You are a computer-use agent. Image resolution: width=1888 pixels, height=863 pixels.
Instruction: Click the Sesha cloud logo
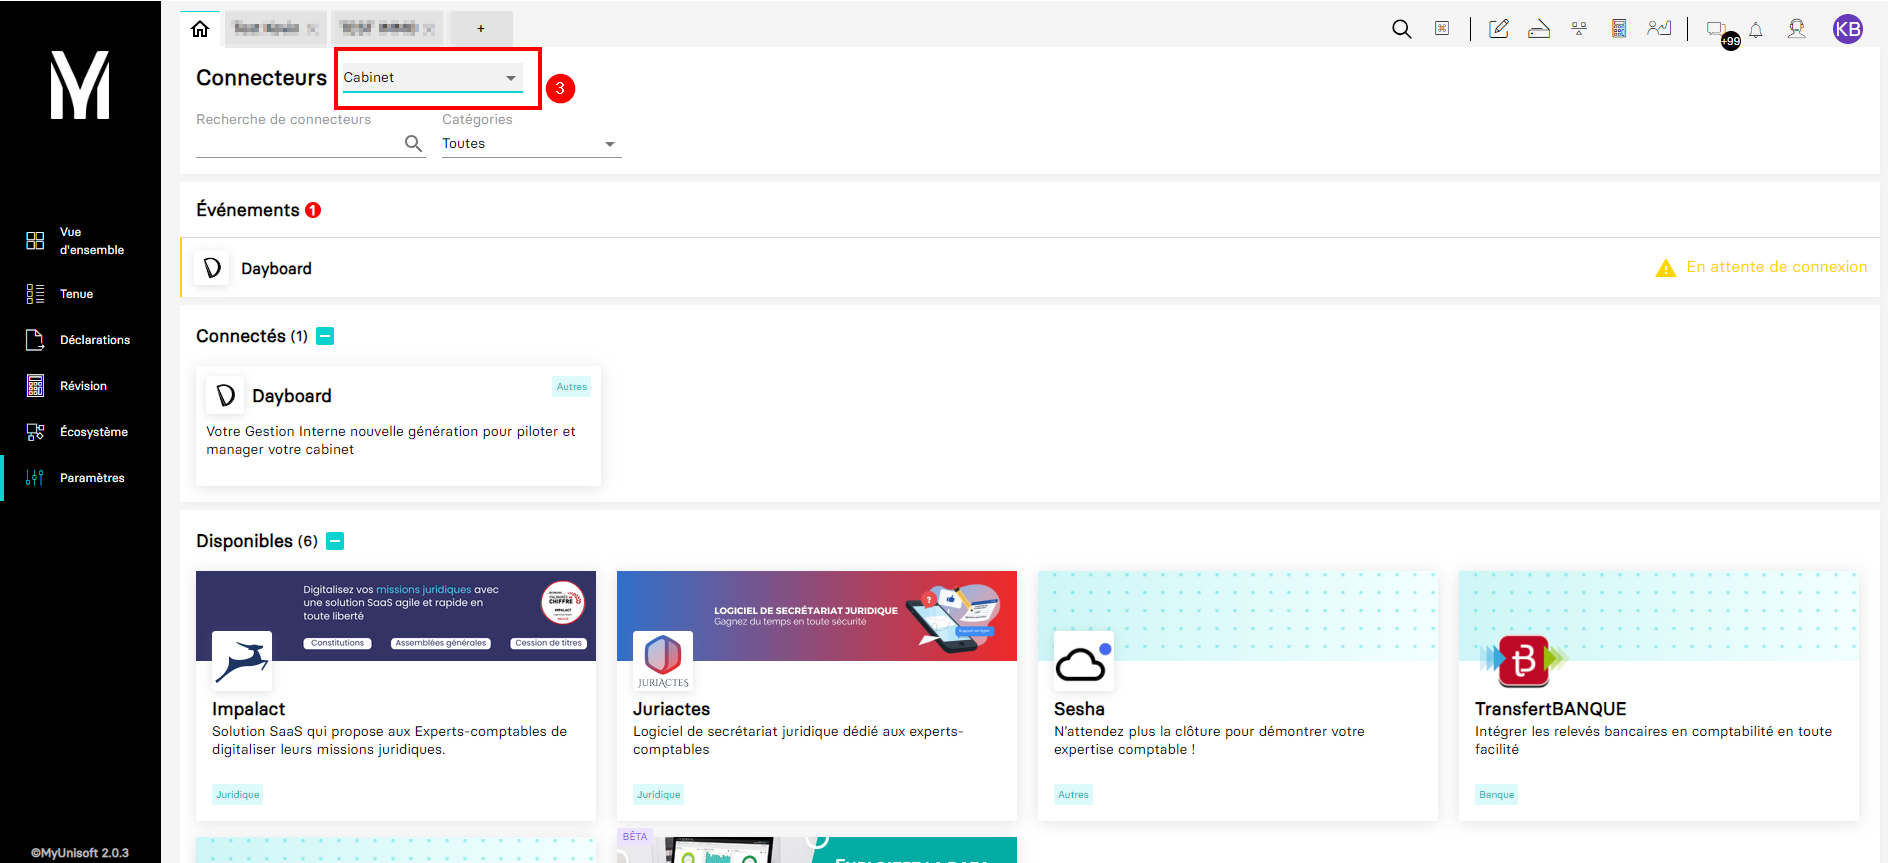(x=1084, y=661)
